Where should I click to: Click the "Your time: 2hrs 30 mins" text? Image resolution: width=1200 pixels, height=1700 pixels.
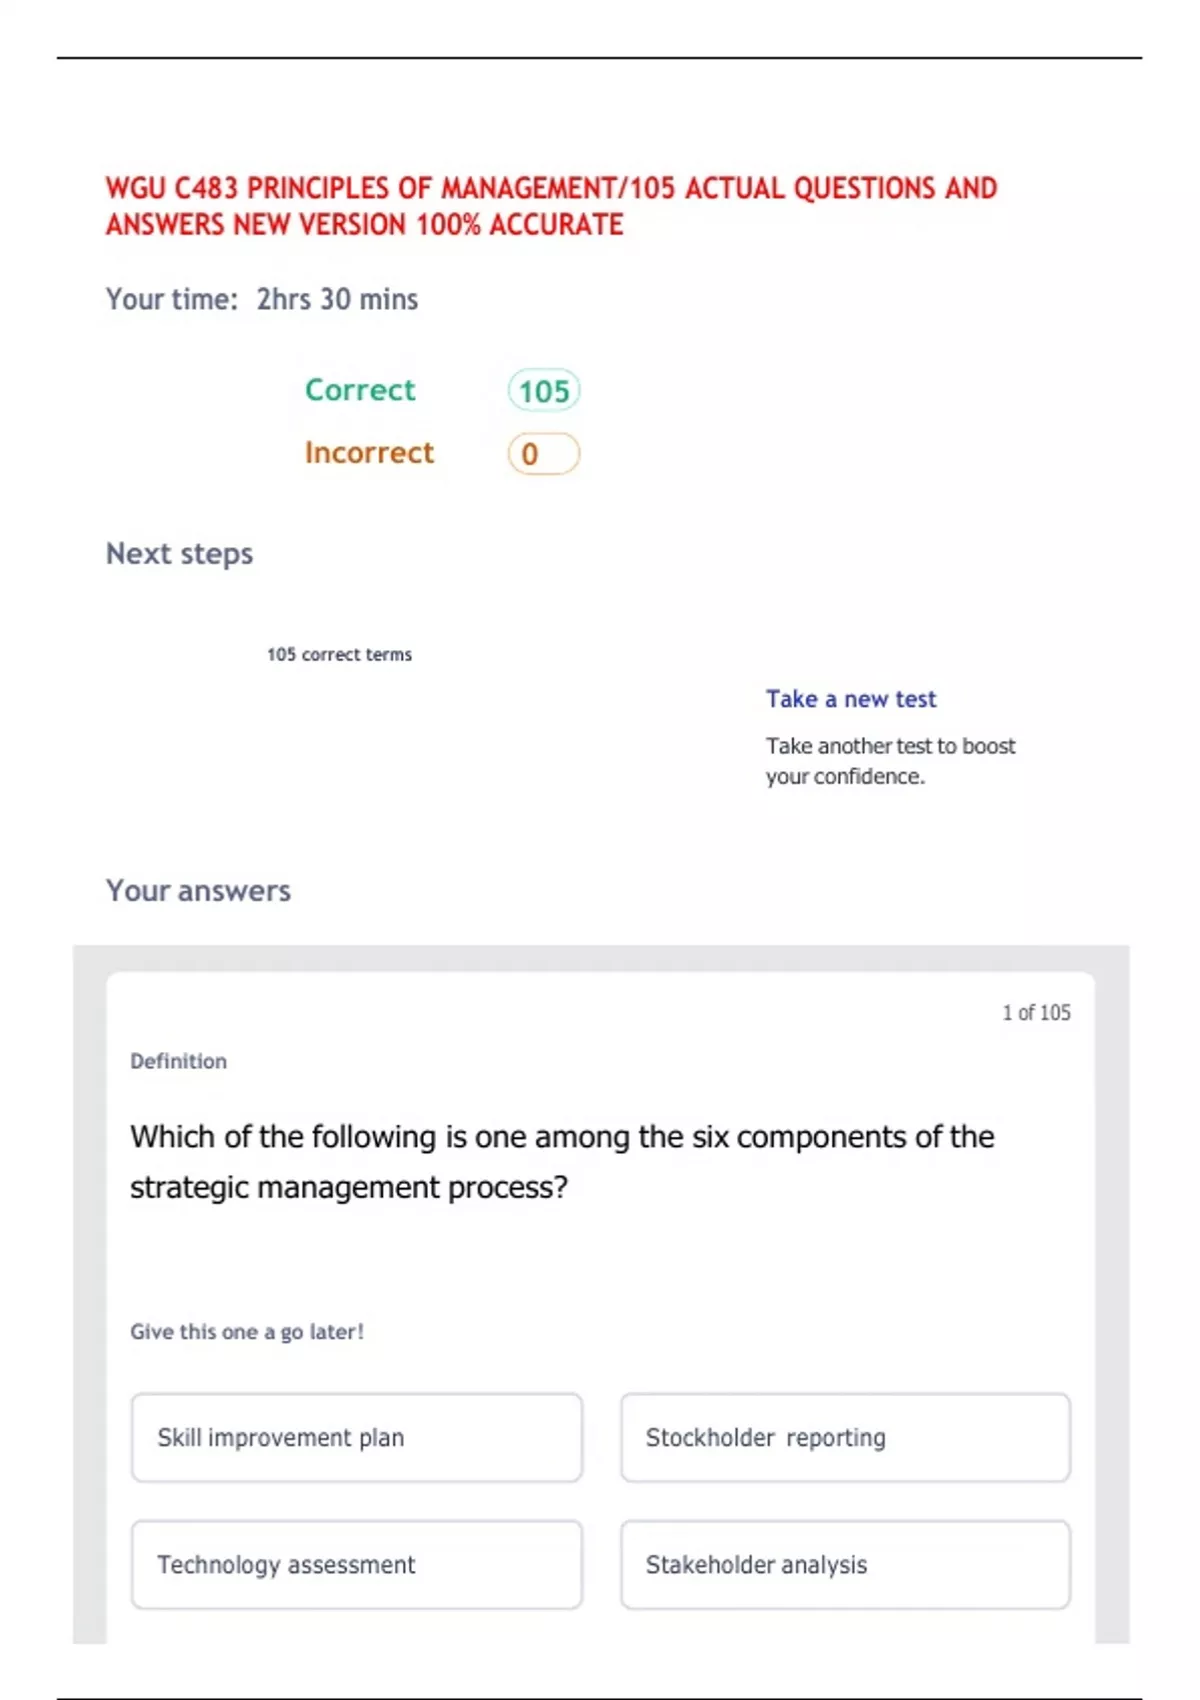262,299
